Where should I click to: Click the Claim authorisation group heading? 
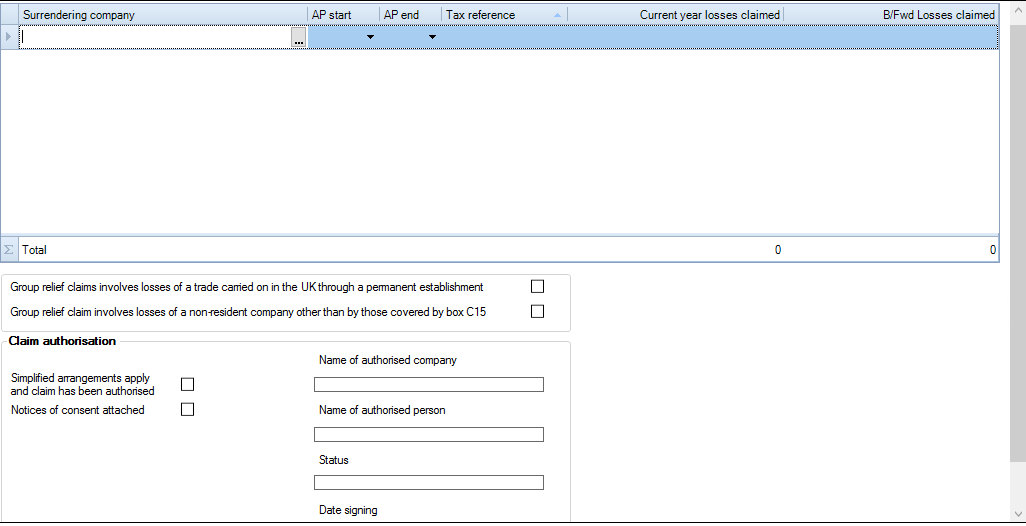(x=63, y=341)
